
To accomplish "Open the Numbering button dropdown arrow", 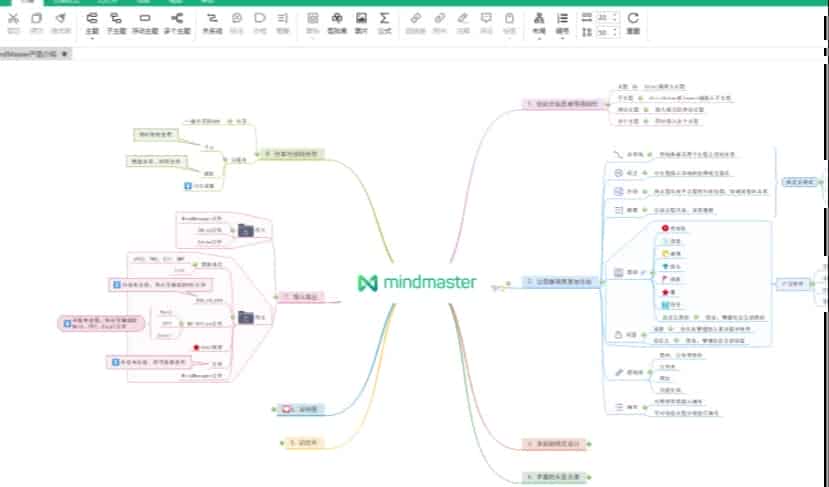I will tap(562, 38).
